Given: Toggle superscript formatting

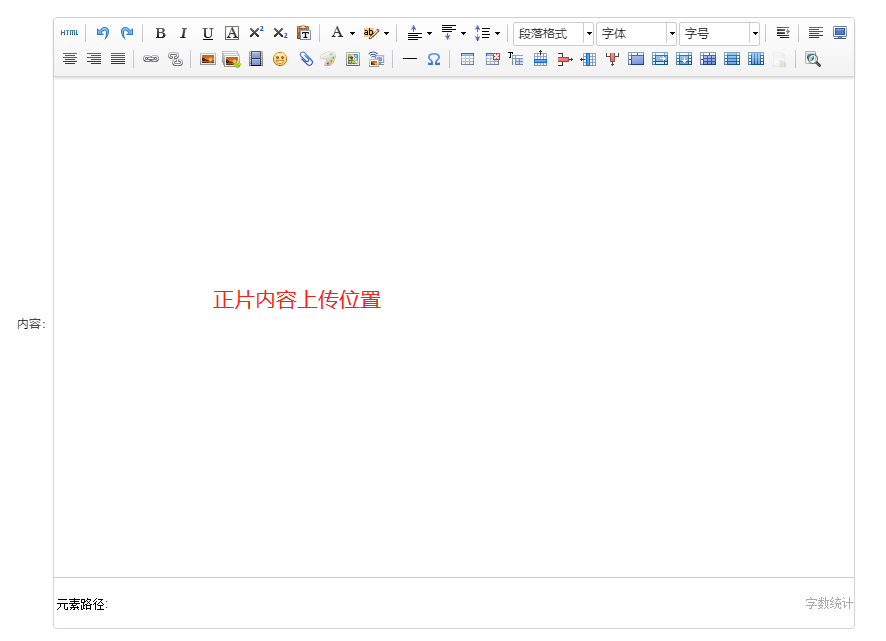Looking at the screenshot, I should point(256,33).
